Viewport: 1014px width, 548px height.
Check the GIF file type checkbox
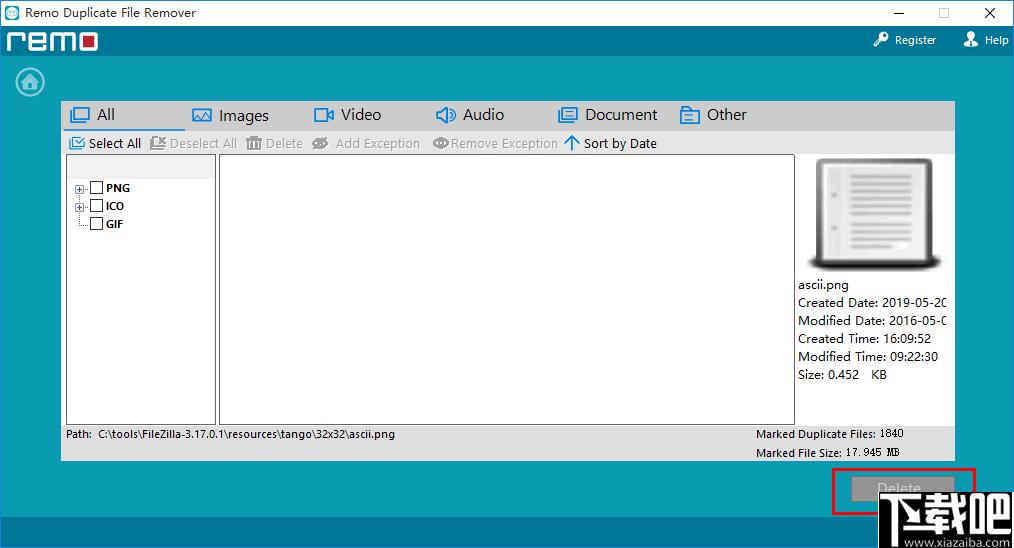(x=96, y=224)
